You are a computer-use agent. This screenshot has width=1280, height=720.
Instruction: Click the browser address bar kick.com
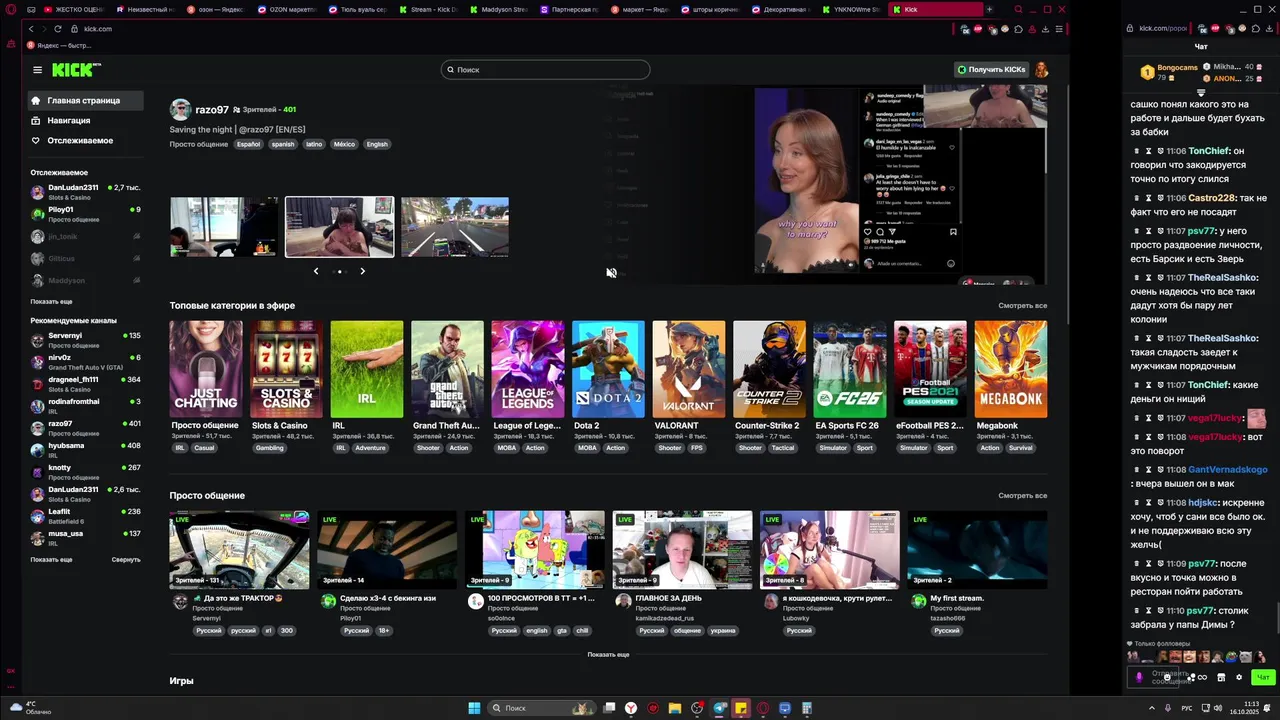point(98,29)
